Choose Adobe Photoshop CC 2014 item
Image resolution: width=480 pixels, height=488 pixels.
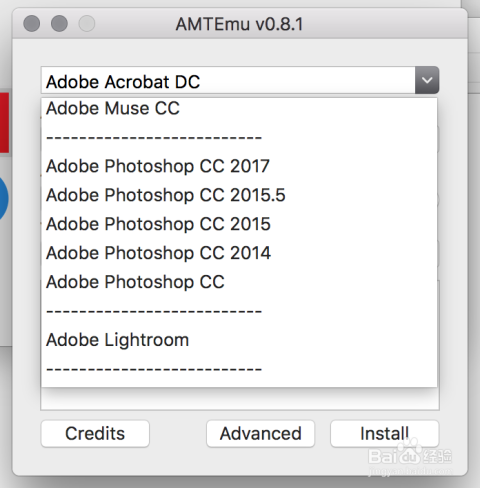(x=239, y=253)
